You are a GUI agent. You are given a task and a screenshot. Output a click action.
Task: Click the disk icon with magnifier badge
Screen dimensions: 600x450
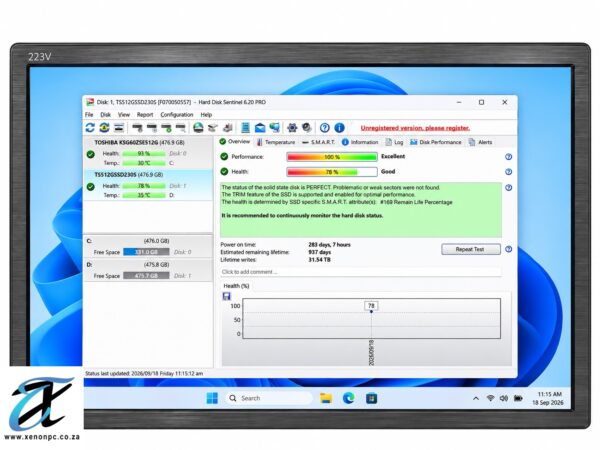point(181,127)
